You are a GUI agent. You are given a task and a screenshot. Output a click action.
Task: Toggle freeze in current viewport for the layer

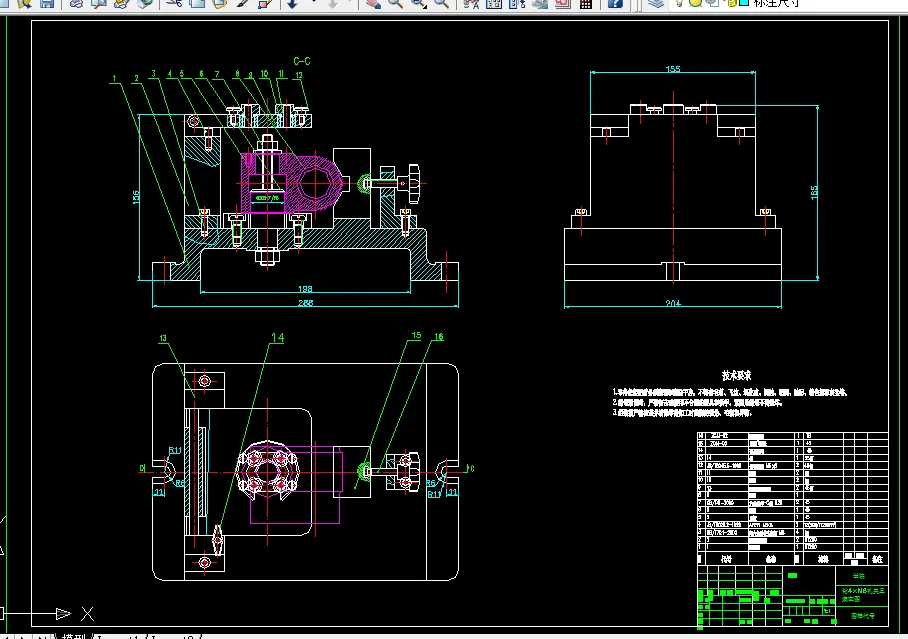coord(712,3)
